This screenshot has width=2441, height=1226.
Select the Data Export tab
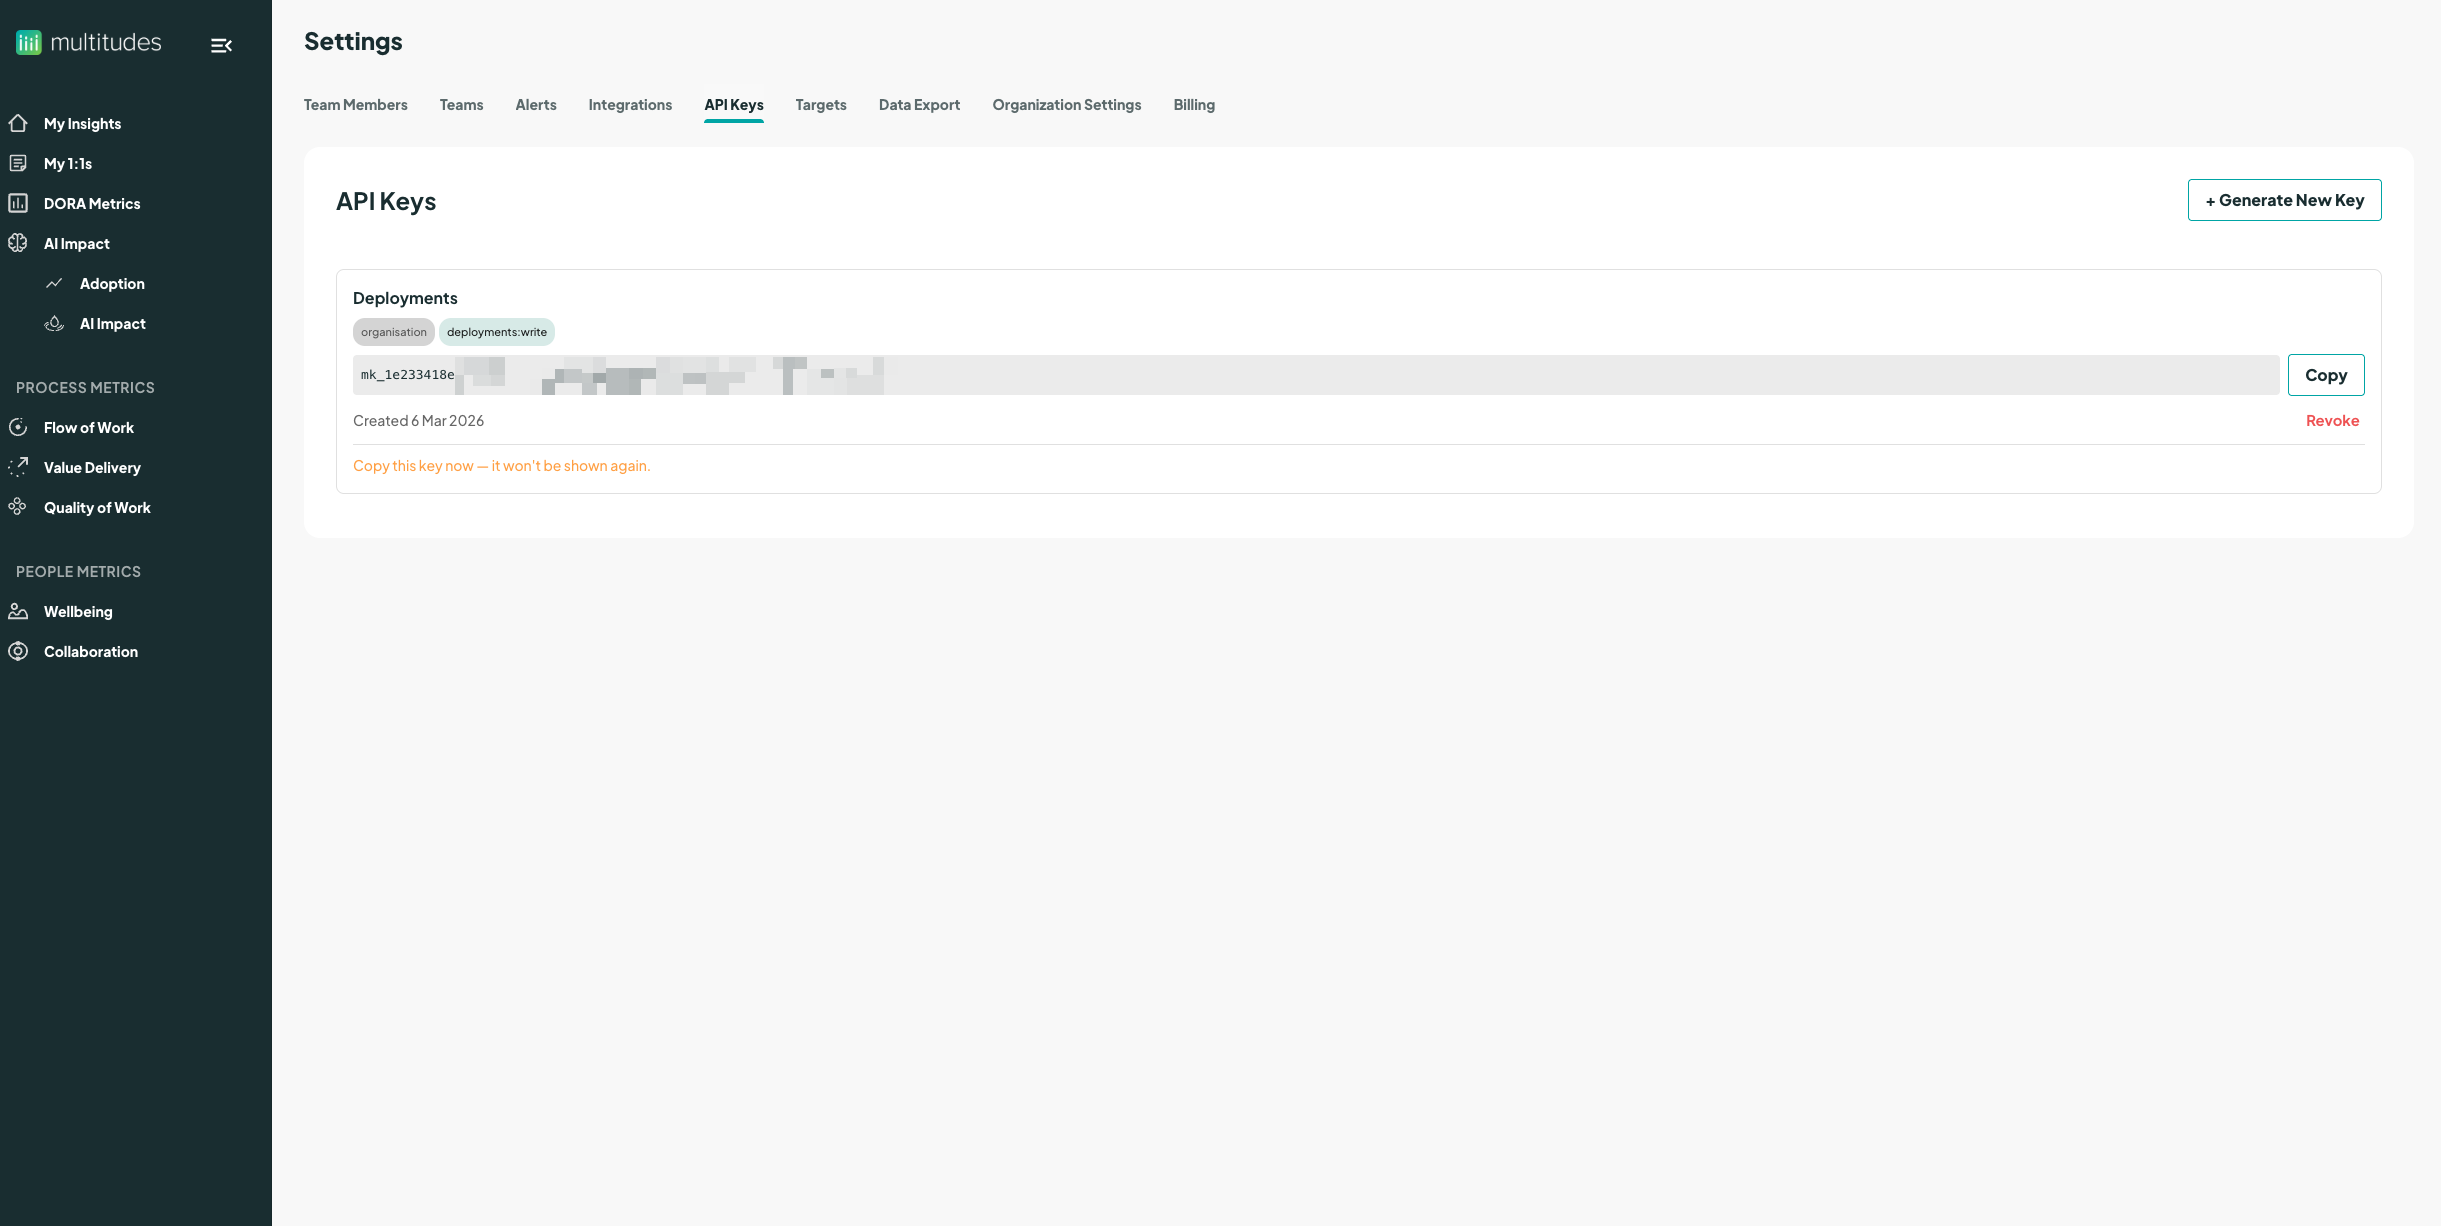click(918, 105)
